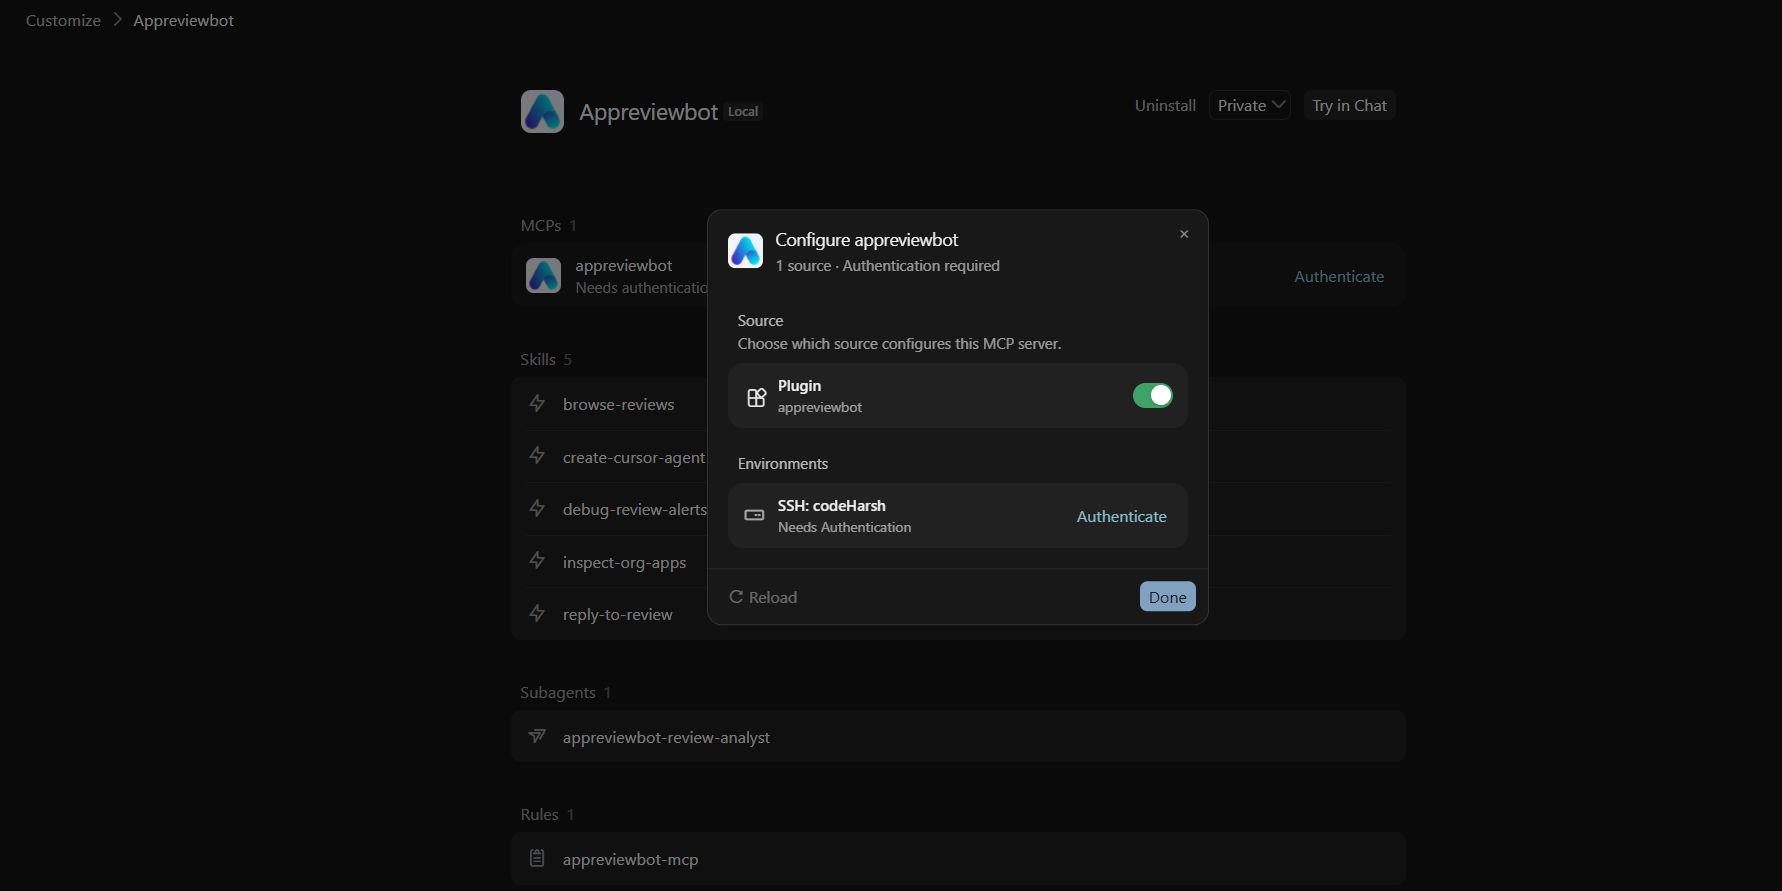This screenshot has width=1782, height=891.
Task: Click the lightning icon next to debug-review-alerts
Action: [x=537, y=508]
